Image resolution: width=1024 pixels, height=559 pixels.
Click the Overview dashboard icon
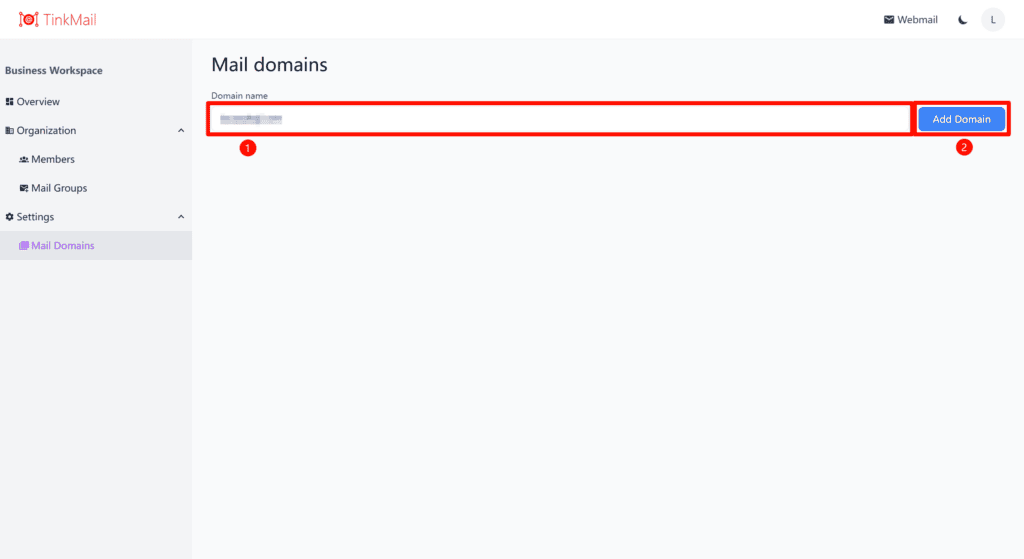coord(9,102)
